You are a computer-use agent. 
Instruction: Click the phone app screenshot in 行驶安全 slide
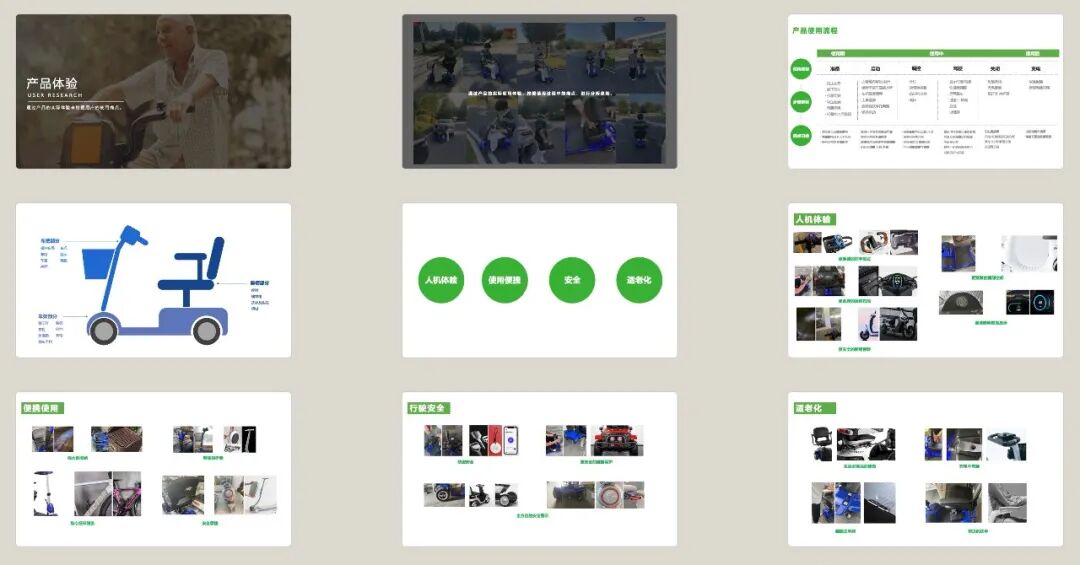click(510, 440)
